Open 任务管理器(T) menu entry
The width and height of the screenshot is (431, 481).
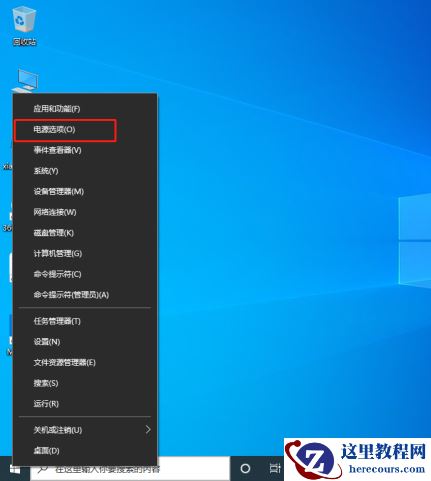tap(85, 321)
